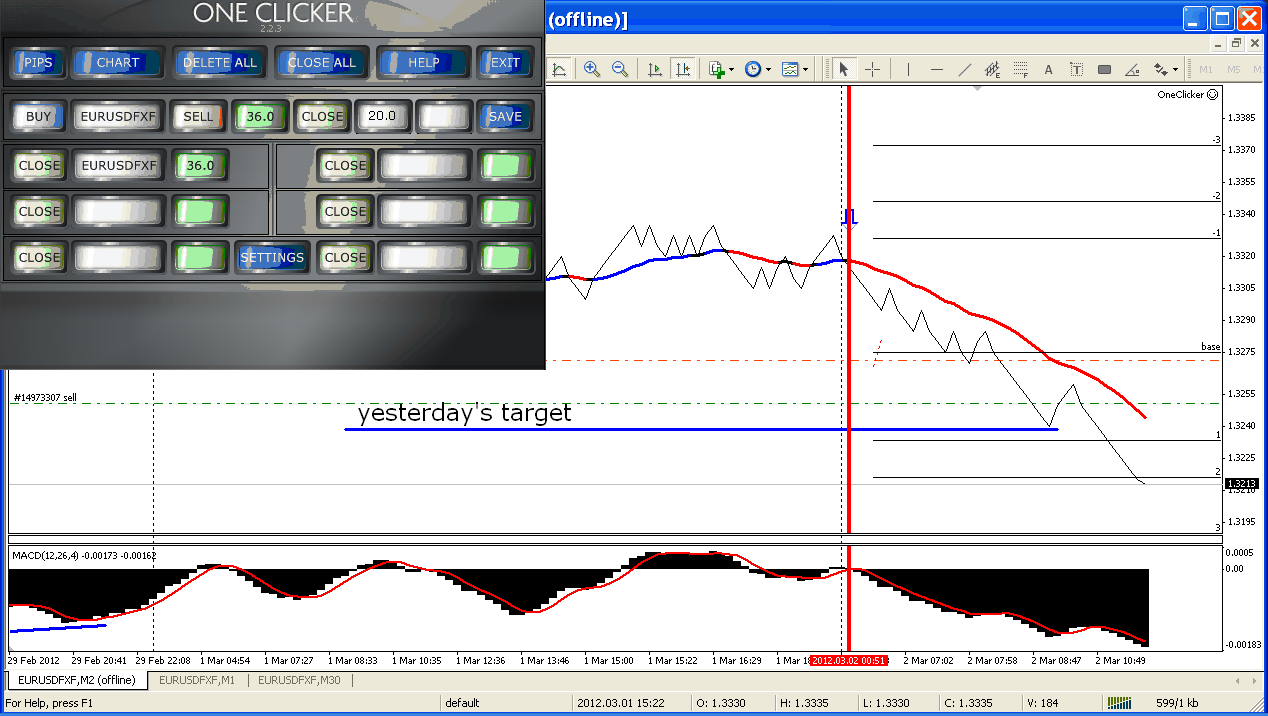Click the PIPS button in One Clicker
This screenshot has height=716, width=1268.
pyautogui.click(x=38, y=62)
